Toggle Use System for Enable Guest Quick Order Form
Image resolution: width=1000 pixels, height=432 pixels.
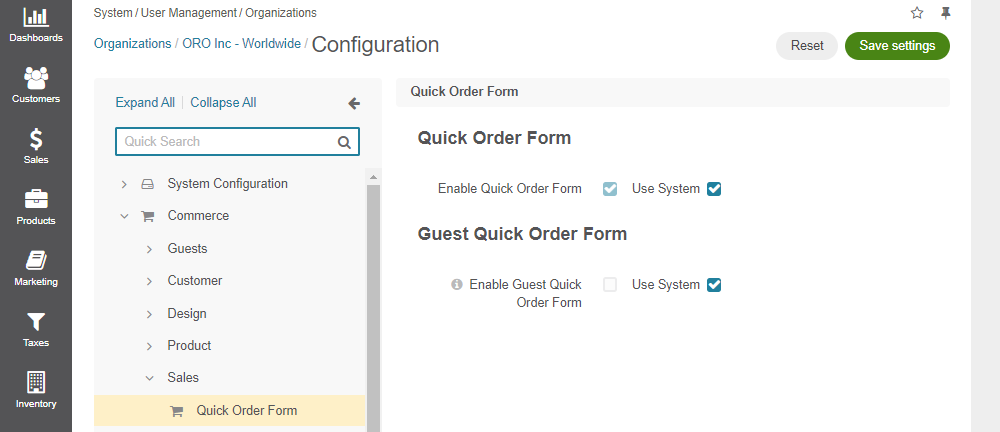pyautogui.click(x=714, y=285)
